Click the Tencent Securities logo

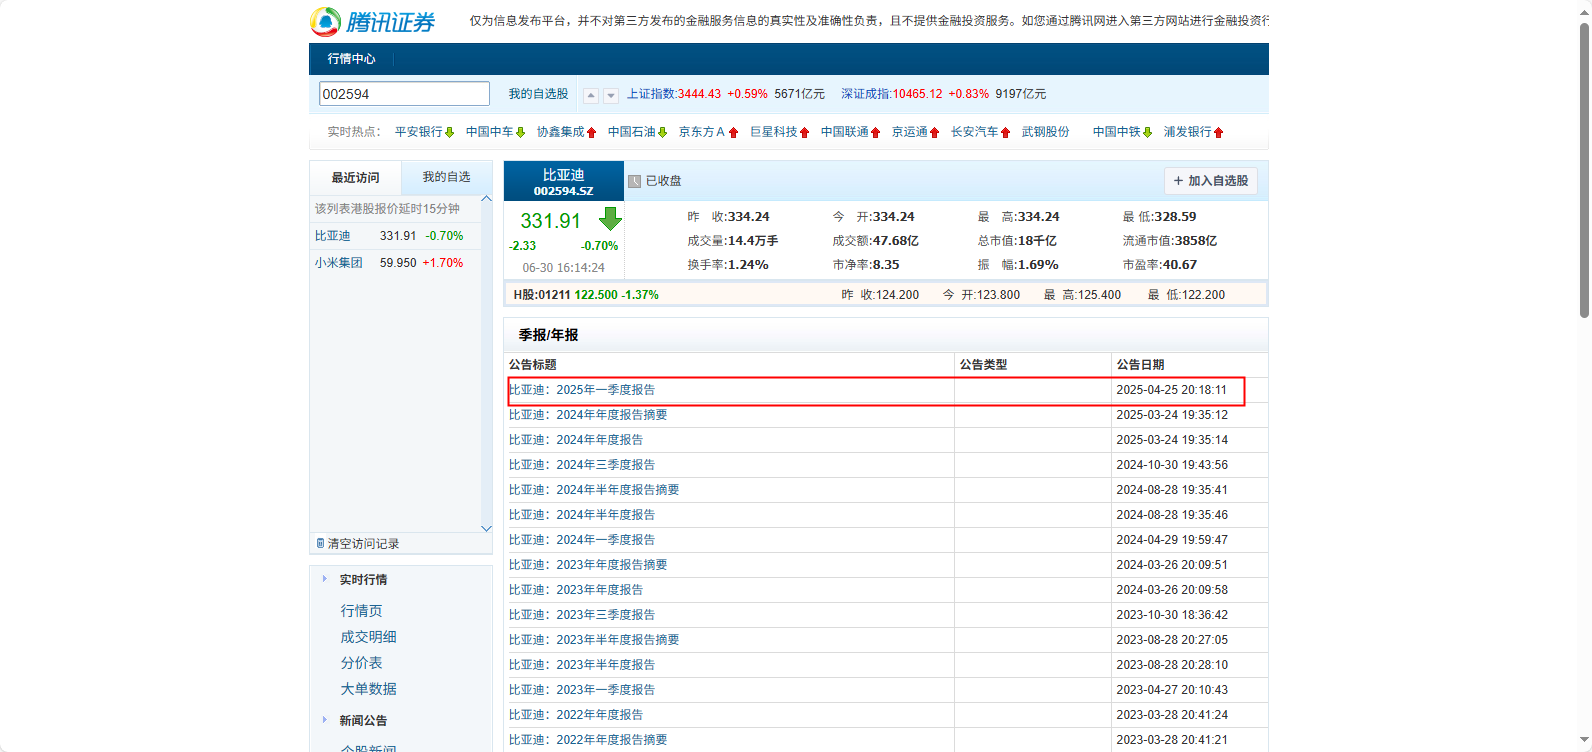[x=373, y=21]
